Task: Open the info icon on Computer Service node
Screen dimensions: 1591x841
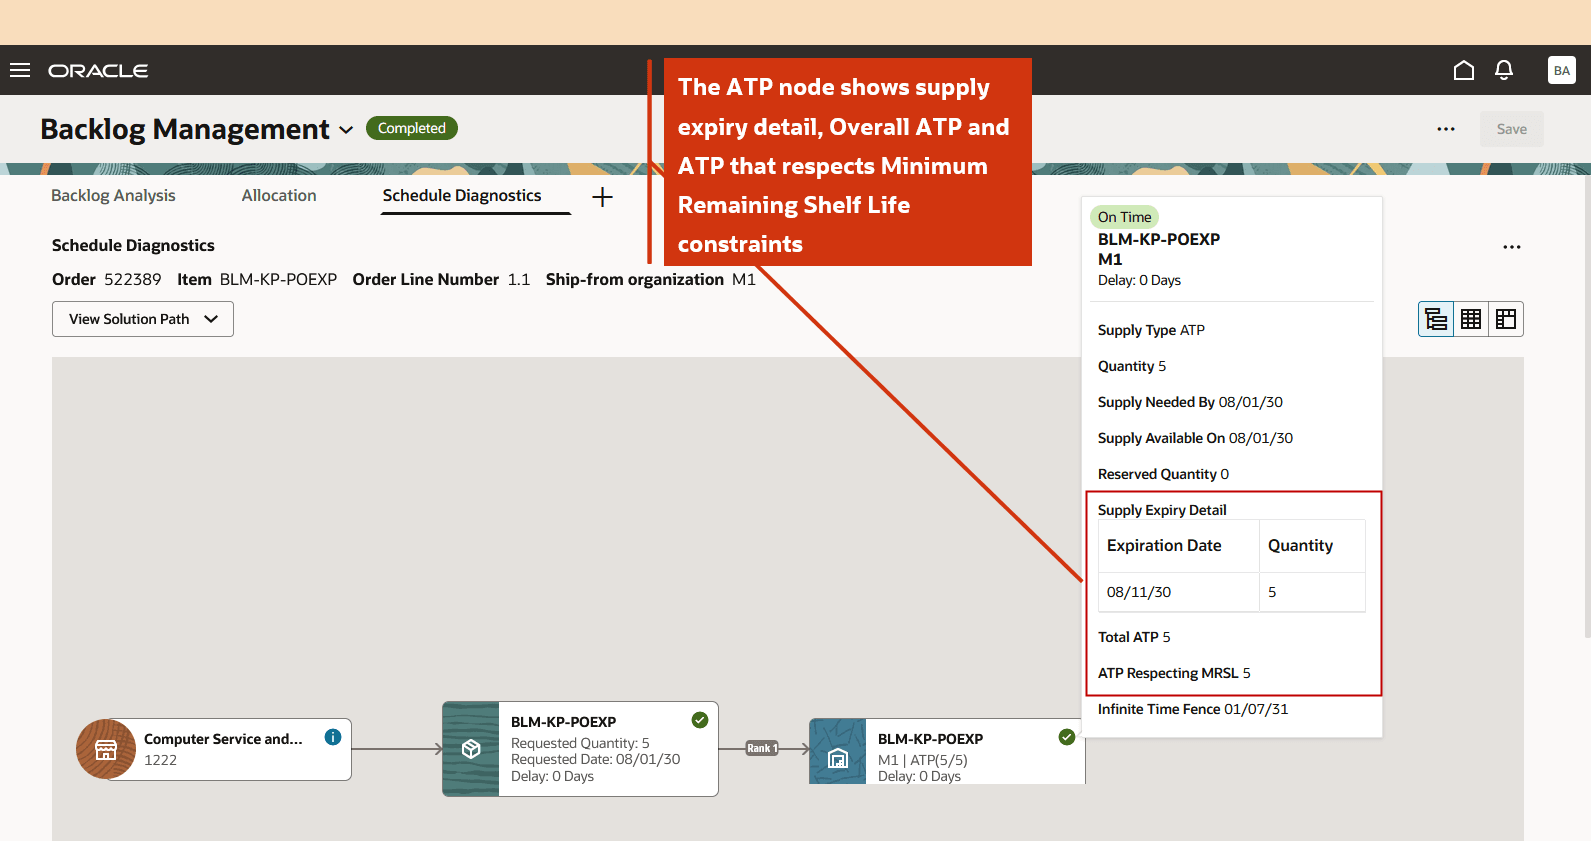Action: point(333,737)
